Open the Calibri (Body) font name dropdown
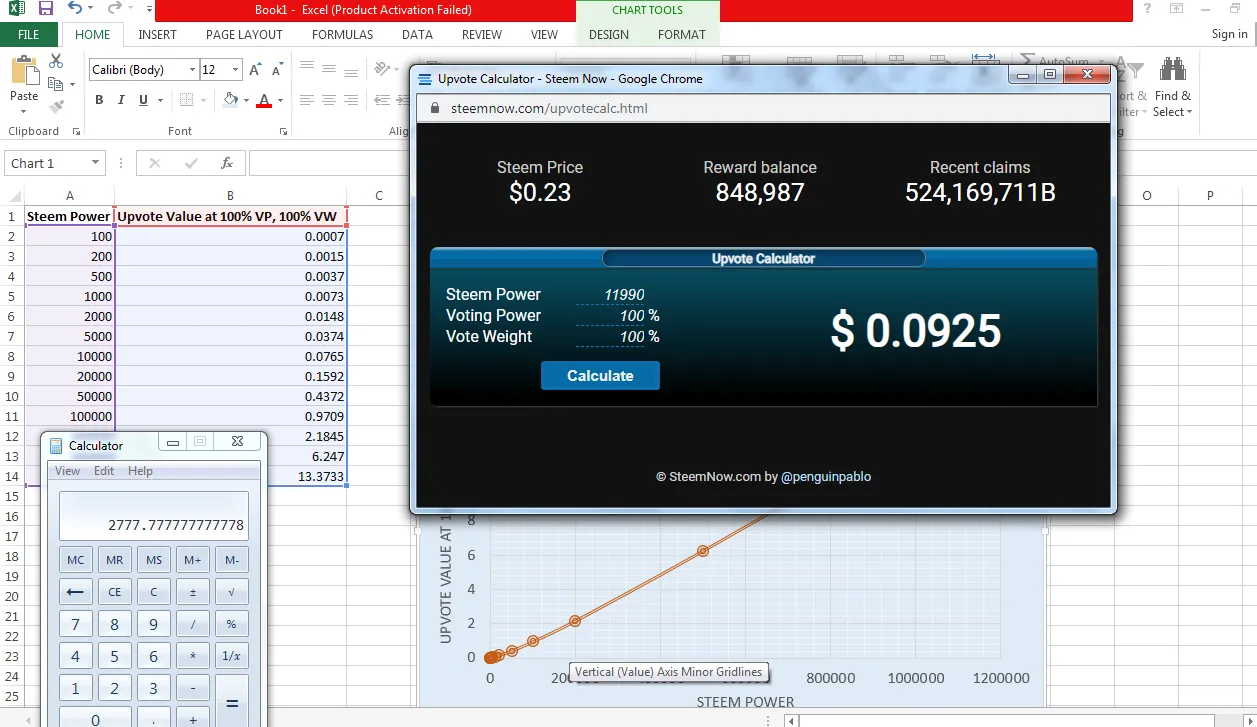 click(x=192, y=70)
